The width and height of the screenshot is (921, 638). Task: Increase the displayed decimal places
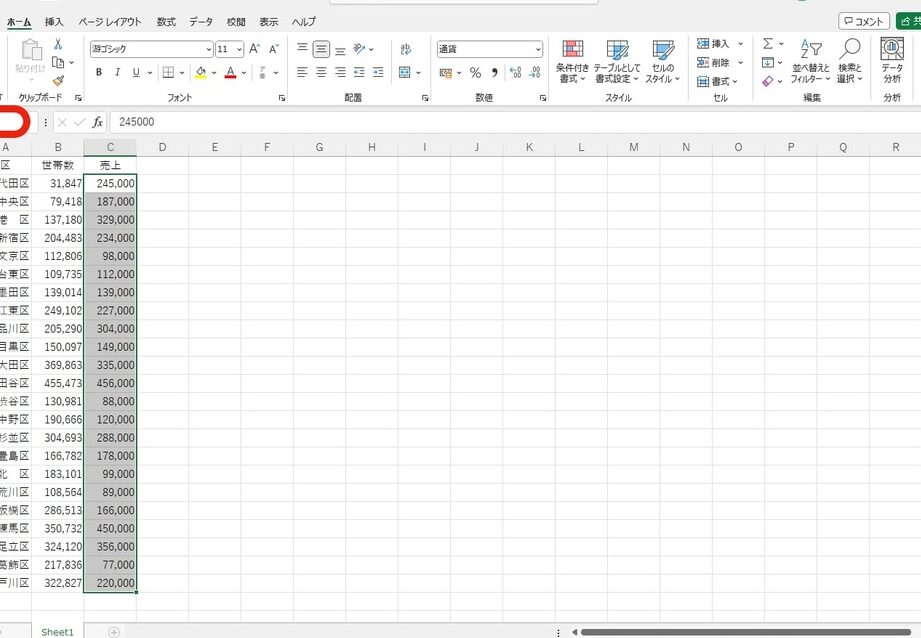click(x=515, y=73)
